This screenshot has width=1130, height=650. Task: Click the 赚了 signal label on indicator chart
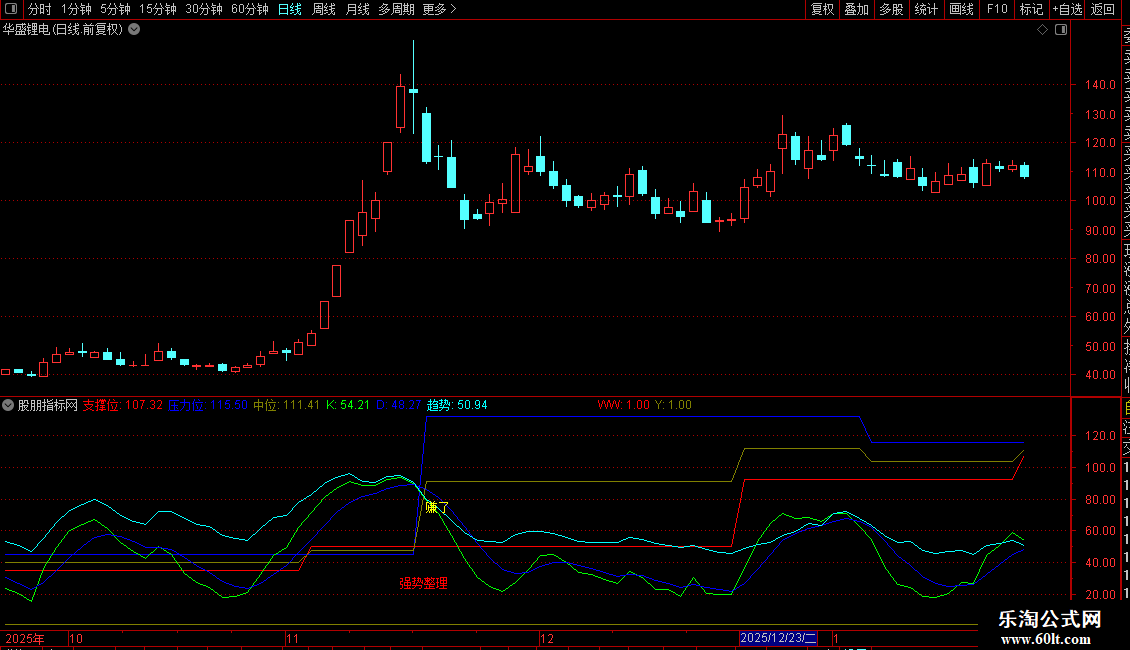(x=437, y=507)
